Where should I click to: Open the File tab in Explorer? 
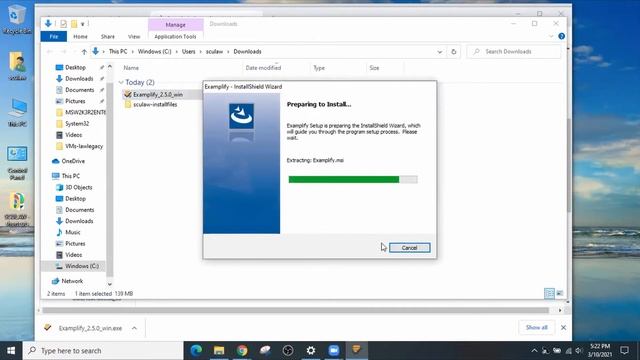click(53, 36)
